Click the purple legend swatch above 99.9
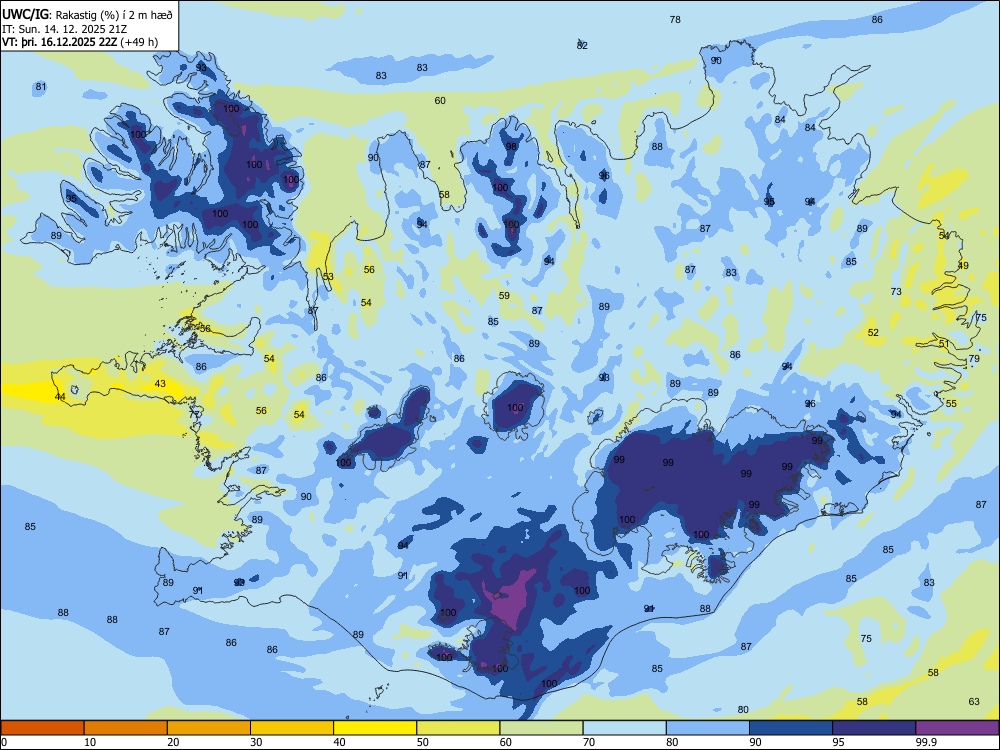The image size is (1000, 750). (x=957, y=728)
